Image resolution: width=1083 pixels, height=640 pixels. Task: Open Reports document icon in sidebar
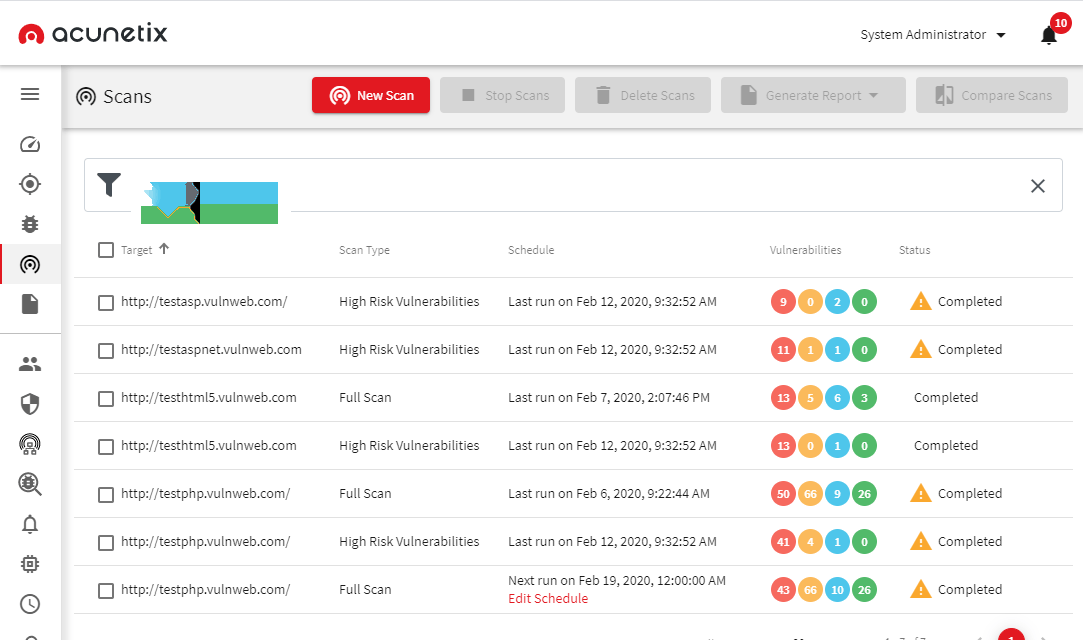tap(30, 304)
